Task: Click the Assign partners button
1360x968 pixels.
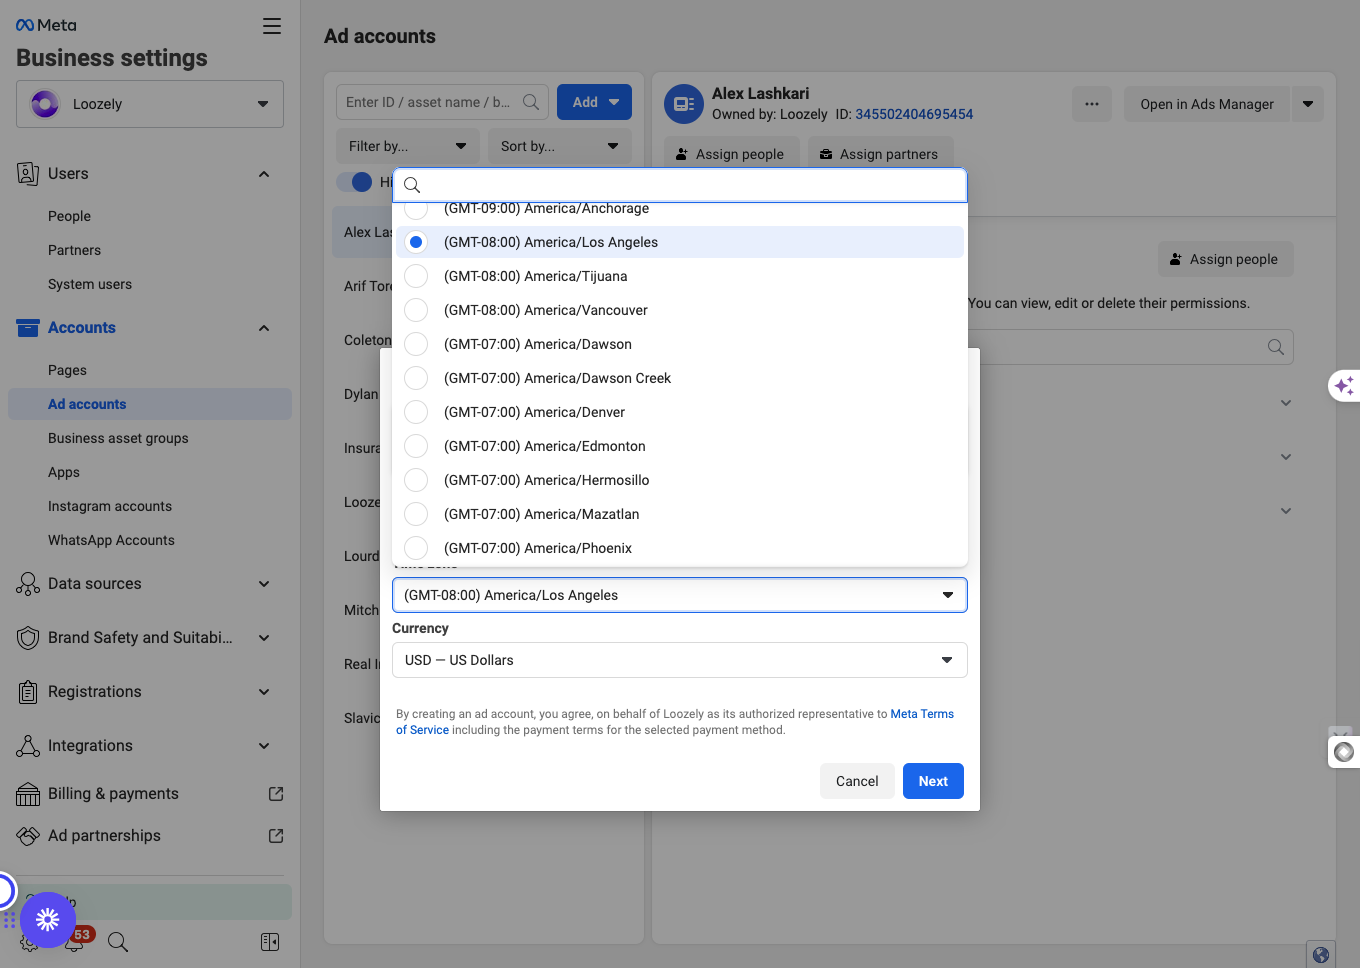Action: 880,154
